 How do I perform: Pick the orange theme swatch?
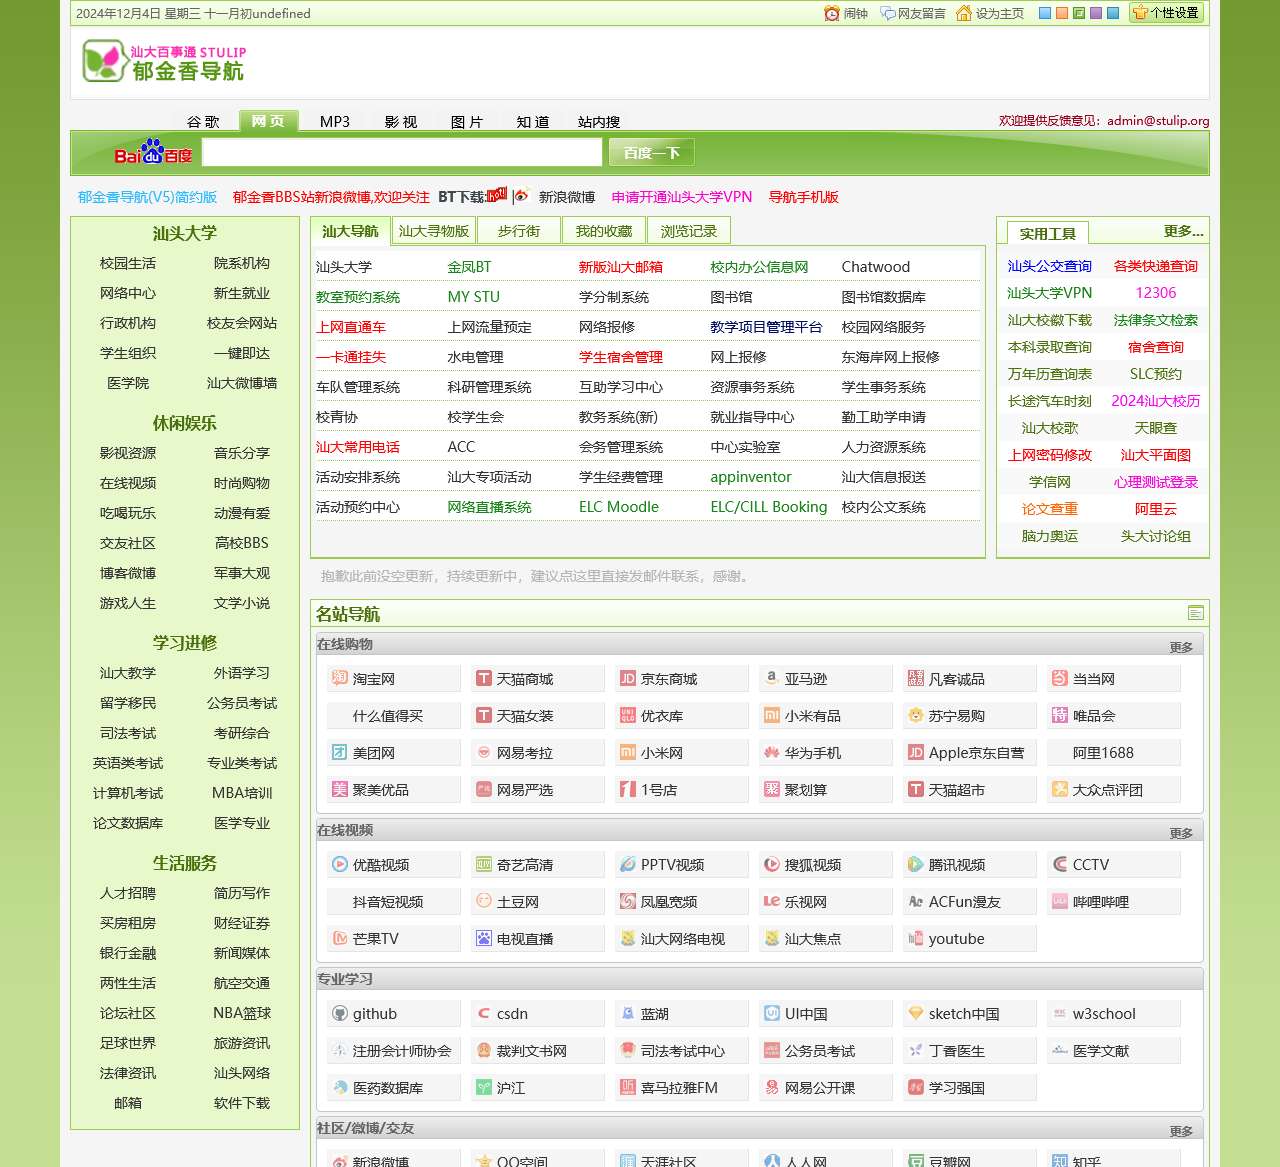[x=1062, y=13]
